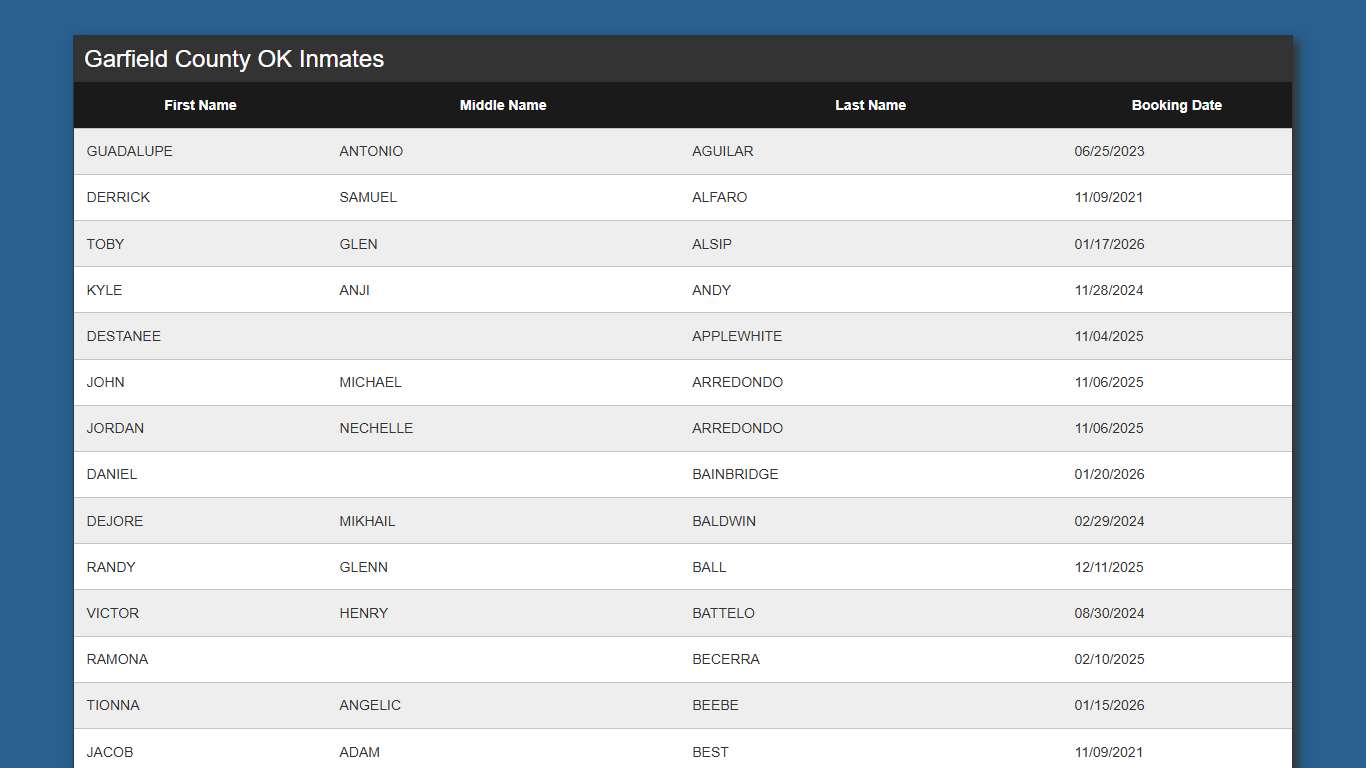Screen dimensions: 1366x768
Task: Click the middle name ANJI
Action: tap(355, 290)
